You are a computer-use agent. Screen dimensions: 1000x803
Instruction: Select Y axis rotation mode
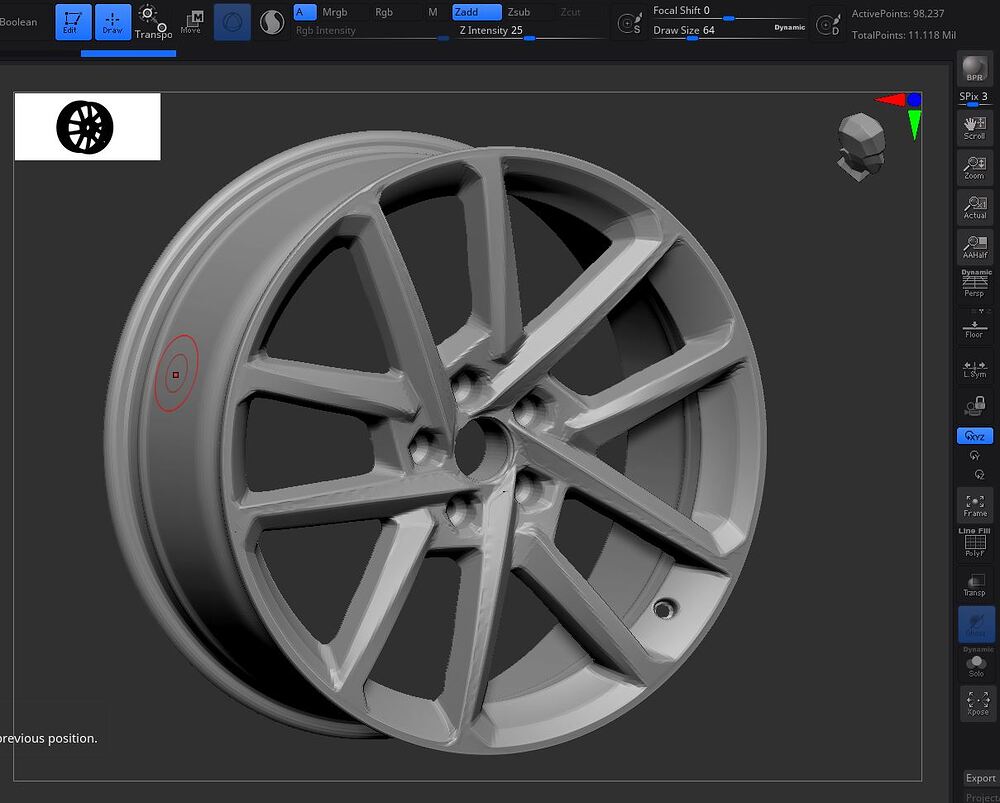pyautogui.click(x=974, y=455)
